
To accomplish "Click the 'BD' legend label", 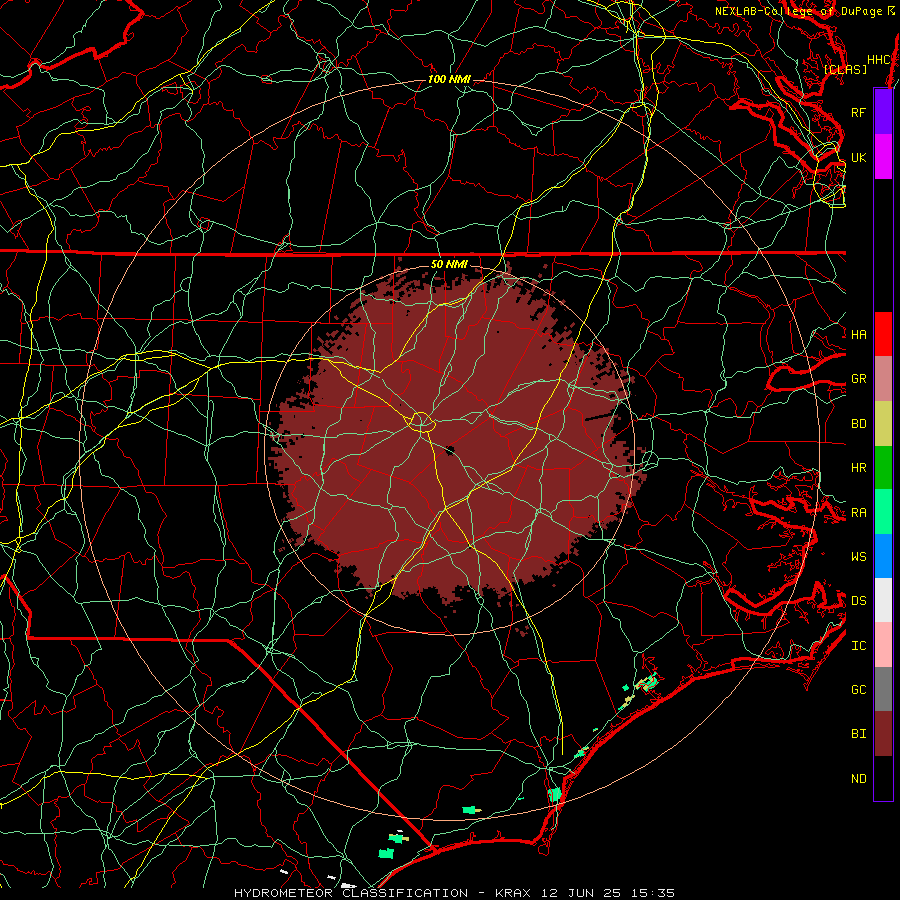I will pos(858,424).
